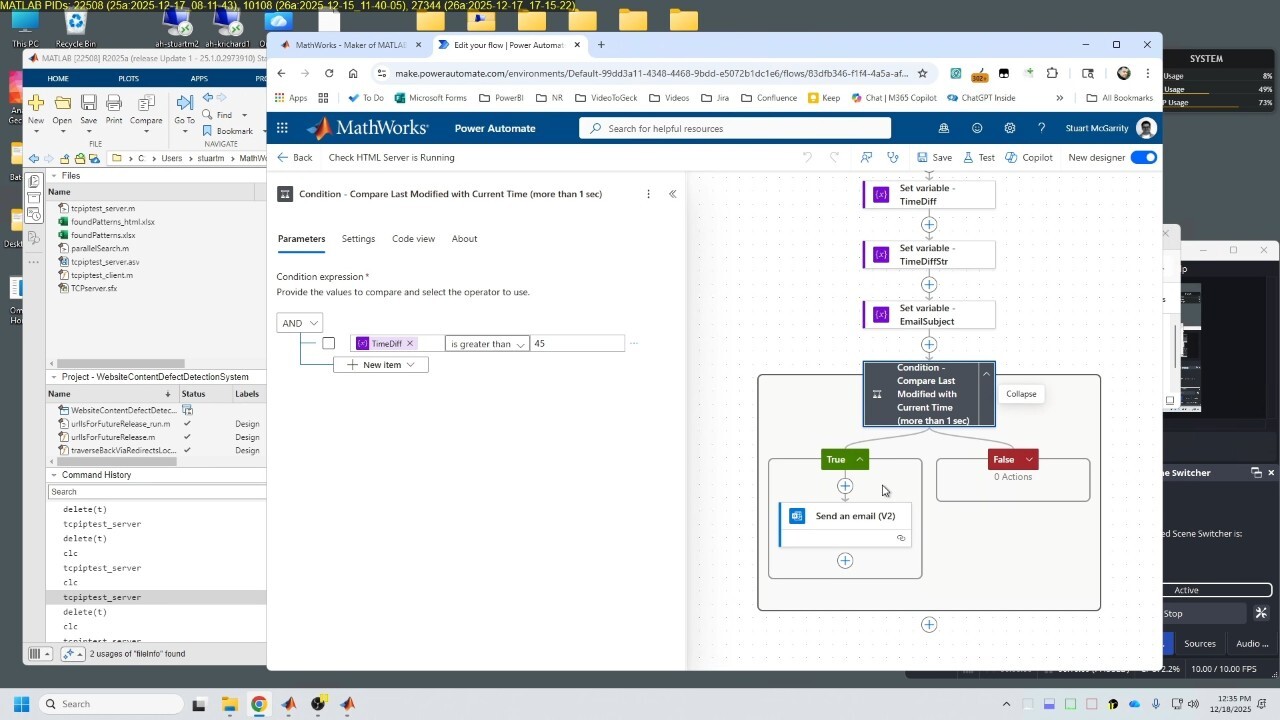This screenshot has width=1280, height=720.
Task: Switch to the Code view tab
Action: click(x=413, y=239)
